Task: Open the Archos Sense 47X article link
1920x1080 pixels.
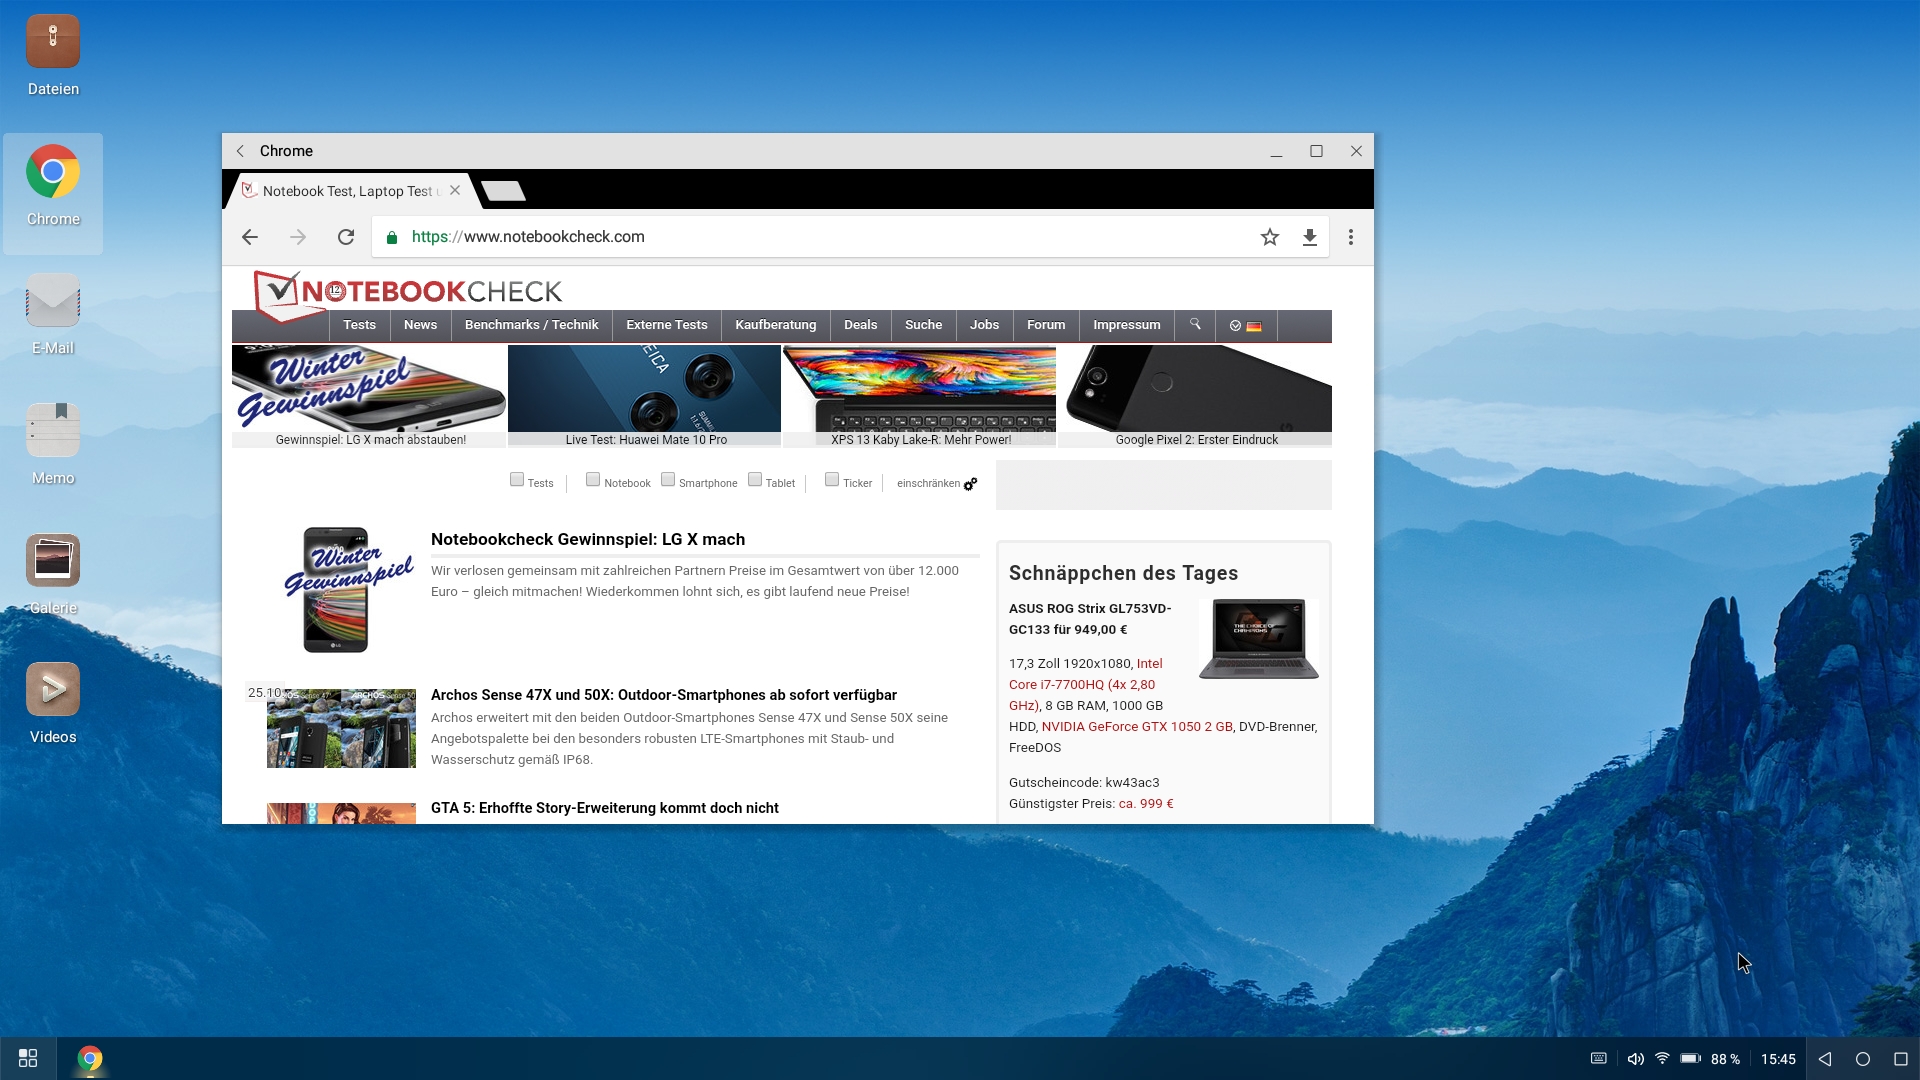Action: pos(663,695)
